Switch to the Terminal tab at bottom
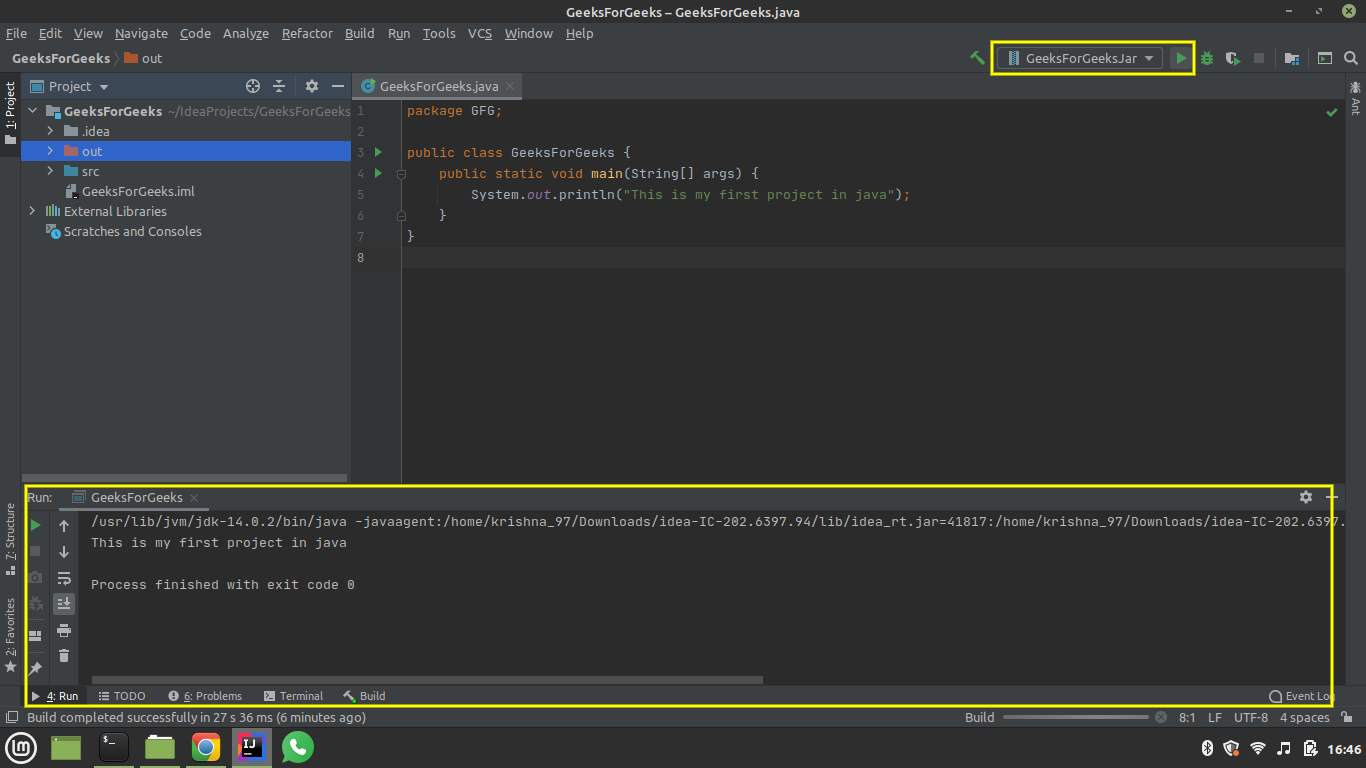The height and width of the screenshot is (768, 1366). [x=293, y=696]
